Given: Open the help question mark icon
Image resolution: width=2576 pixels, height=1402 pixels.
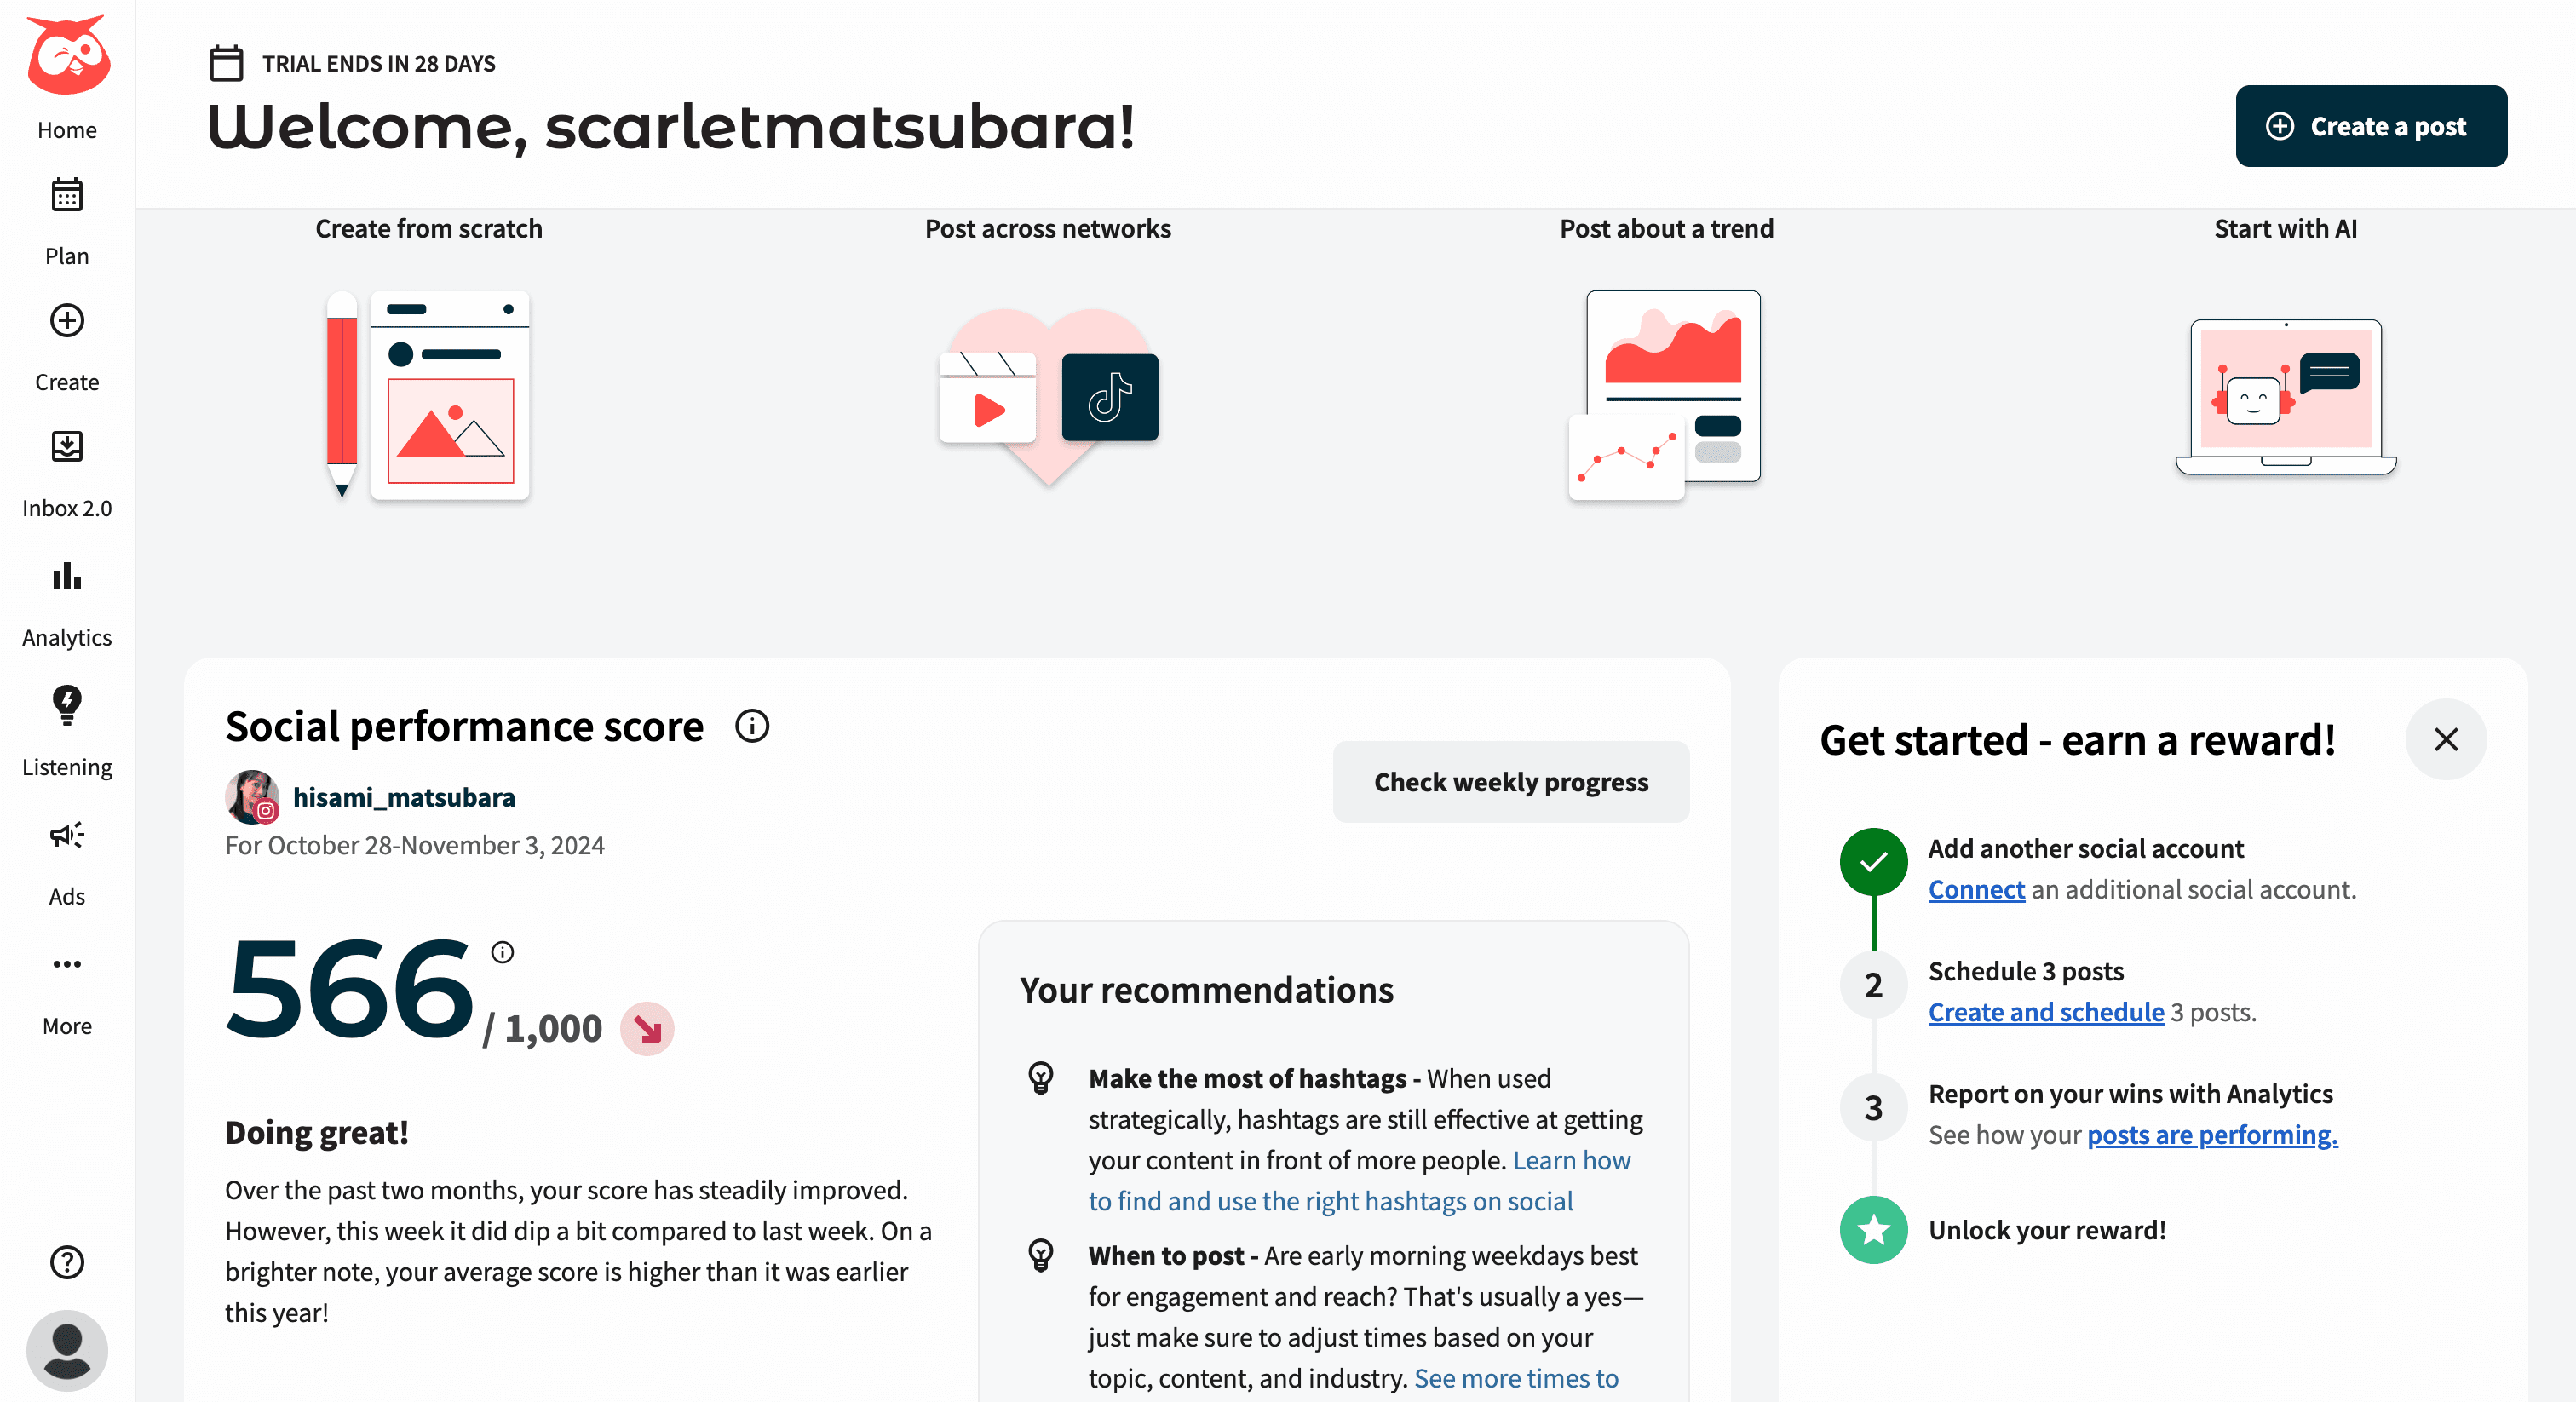Looking at the screenshot, I should [x=67, y=1262].
